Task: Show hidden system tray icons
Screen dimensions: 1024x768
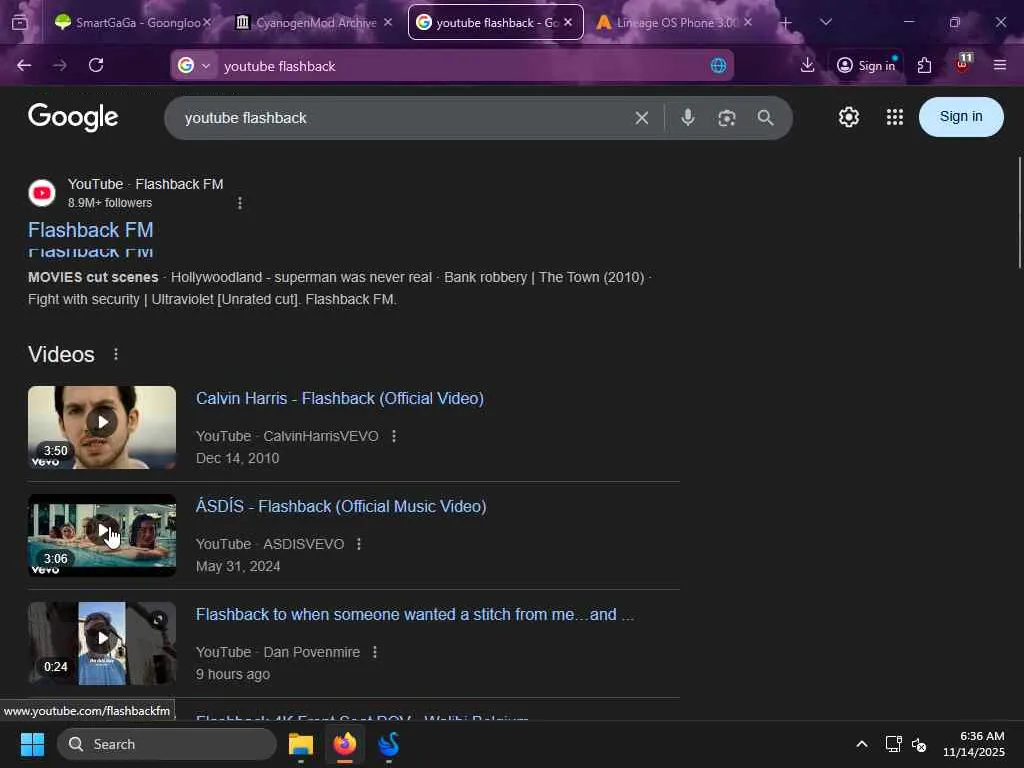Action: 861,744
